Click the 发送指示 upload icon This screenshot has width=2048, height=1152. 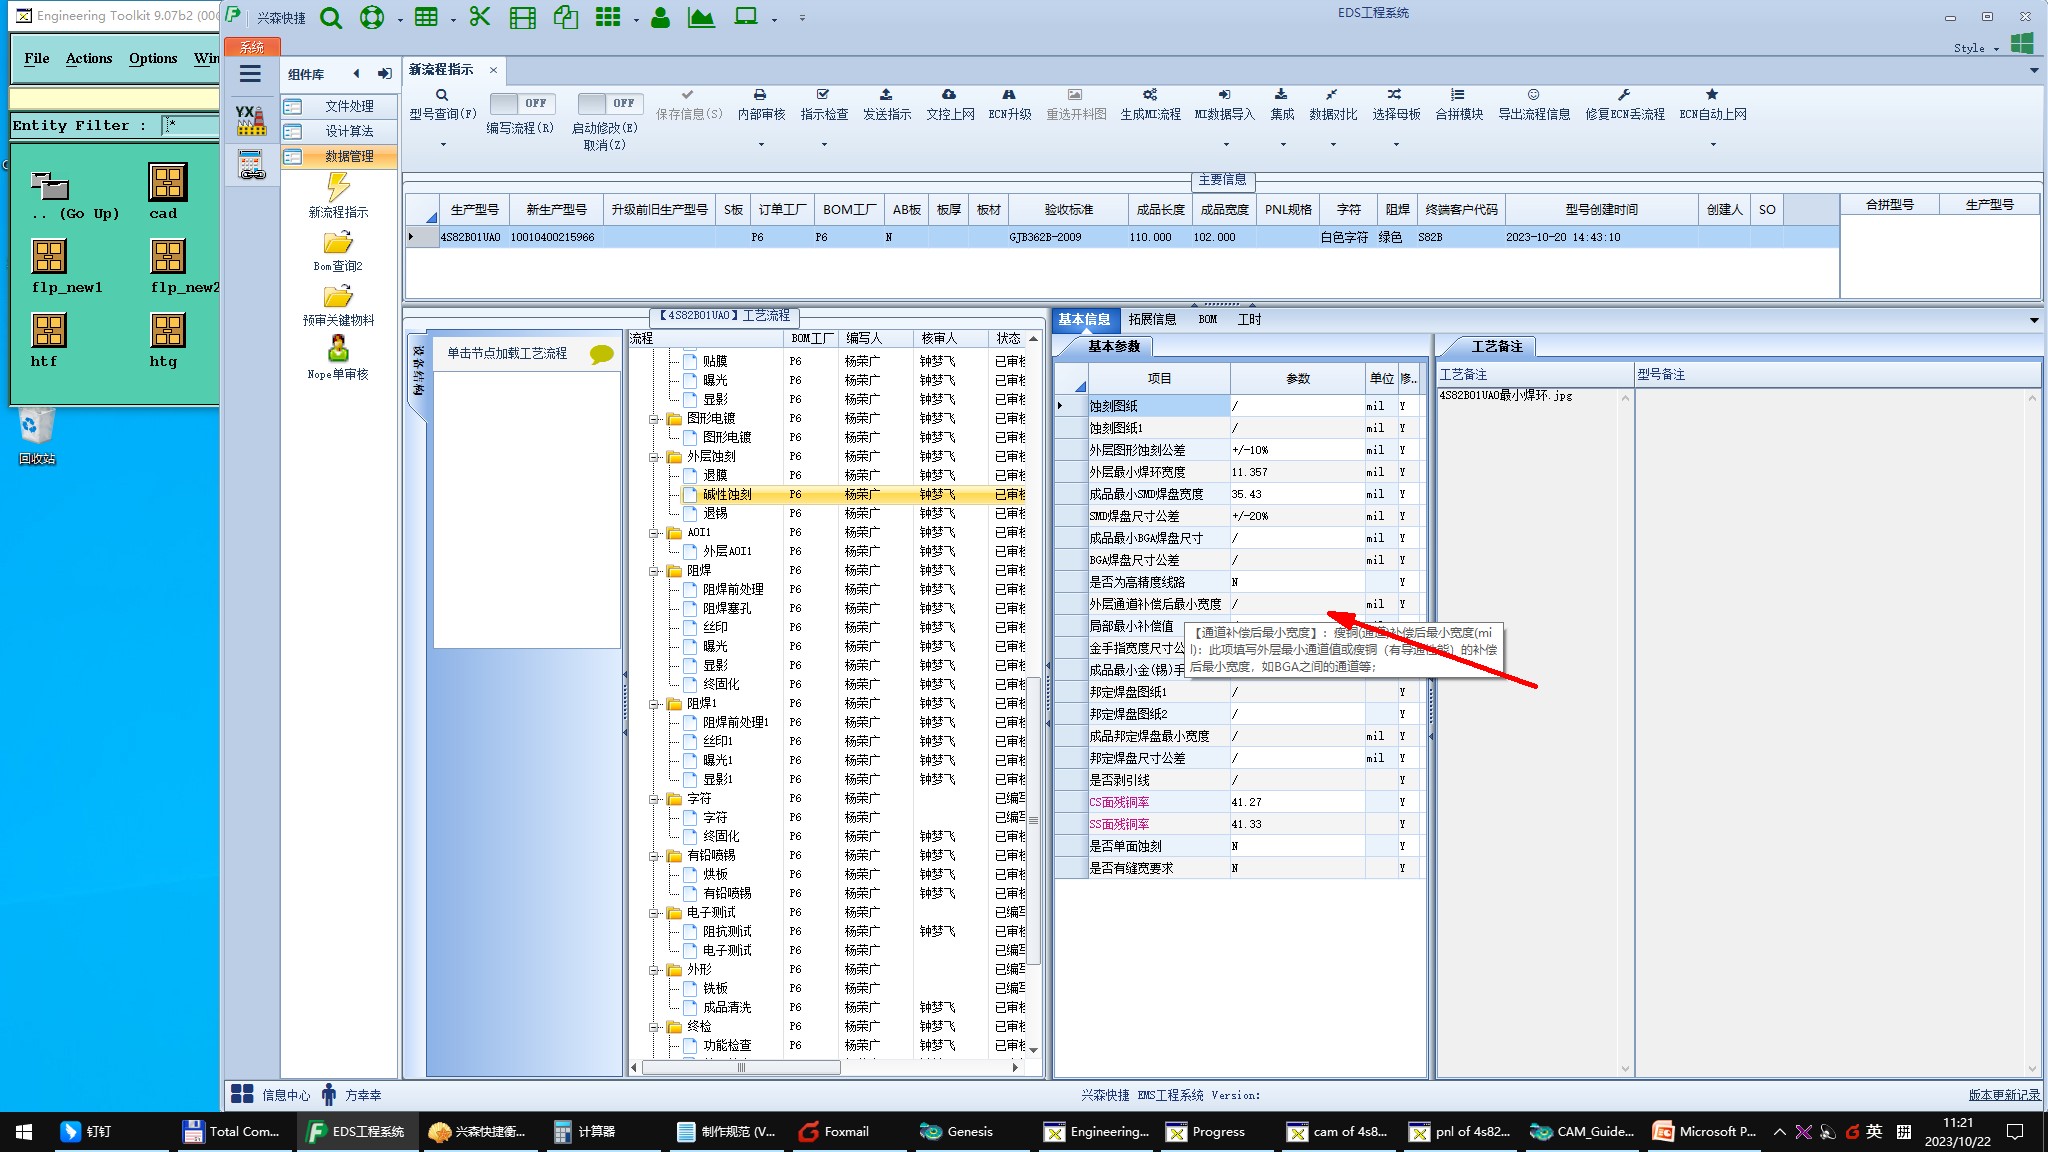tap(886, 94)
